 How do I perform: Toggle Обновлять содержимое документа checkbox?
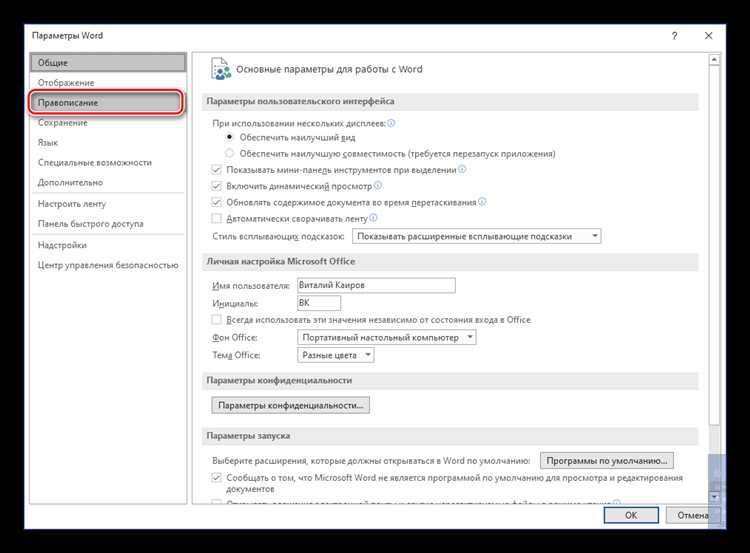point(217,202)
